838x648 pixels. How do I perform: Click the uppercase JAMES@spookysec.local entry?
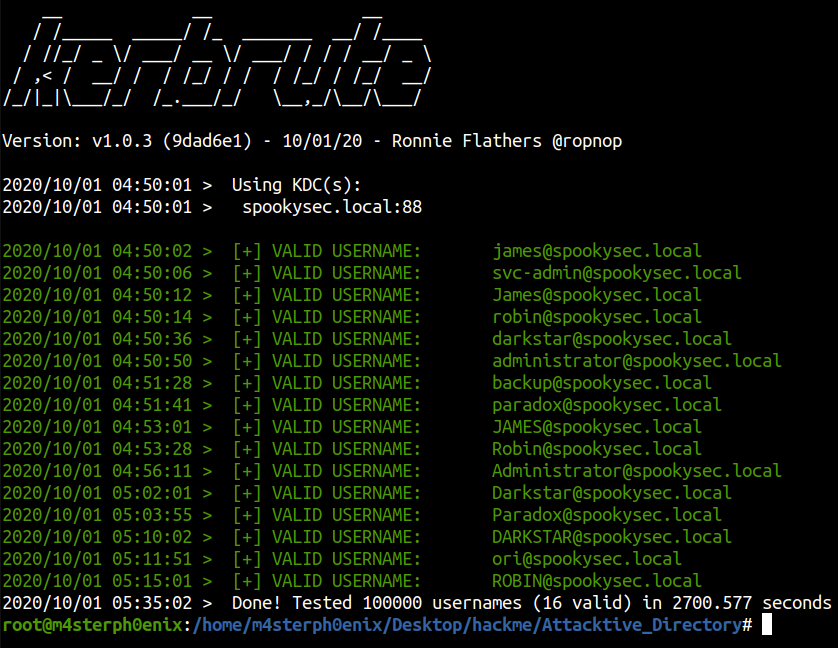click(x=596, y=427)
